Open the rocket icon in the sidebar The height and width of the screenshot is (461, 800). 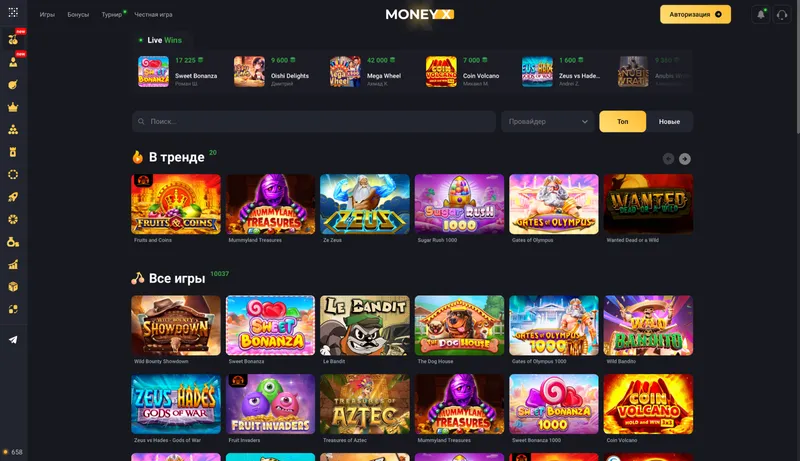13,197
